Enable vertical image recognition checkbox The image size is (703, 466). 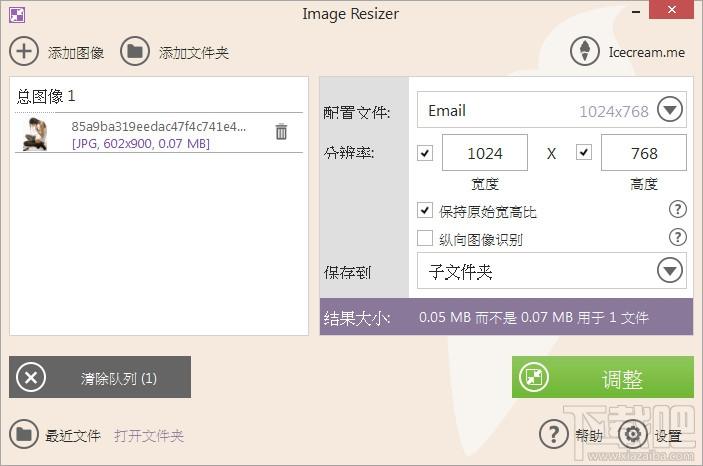[x=425, y=238]
